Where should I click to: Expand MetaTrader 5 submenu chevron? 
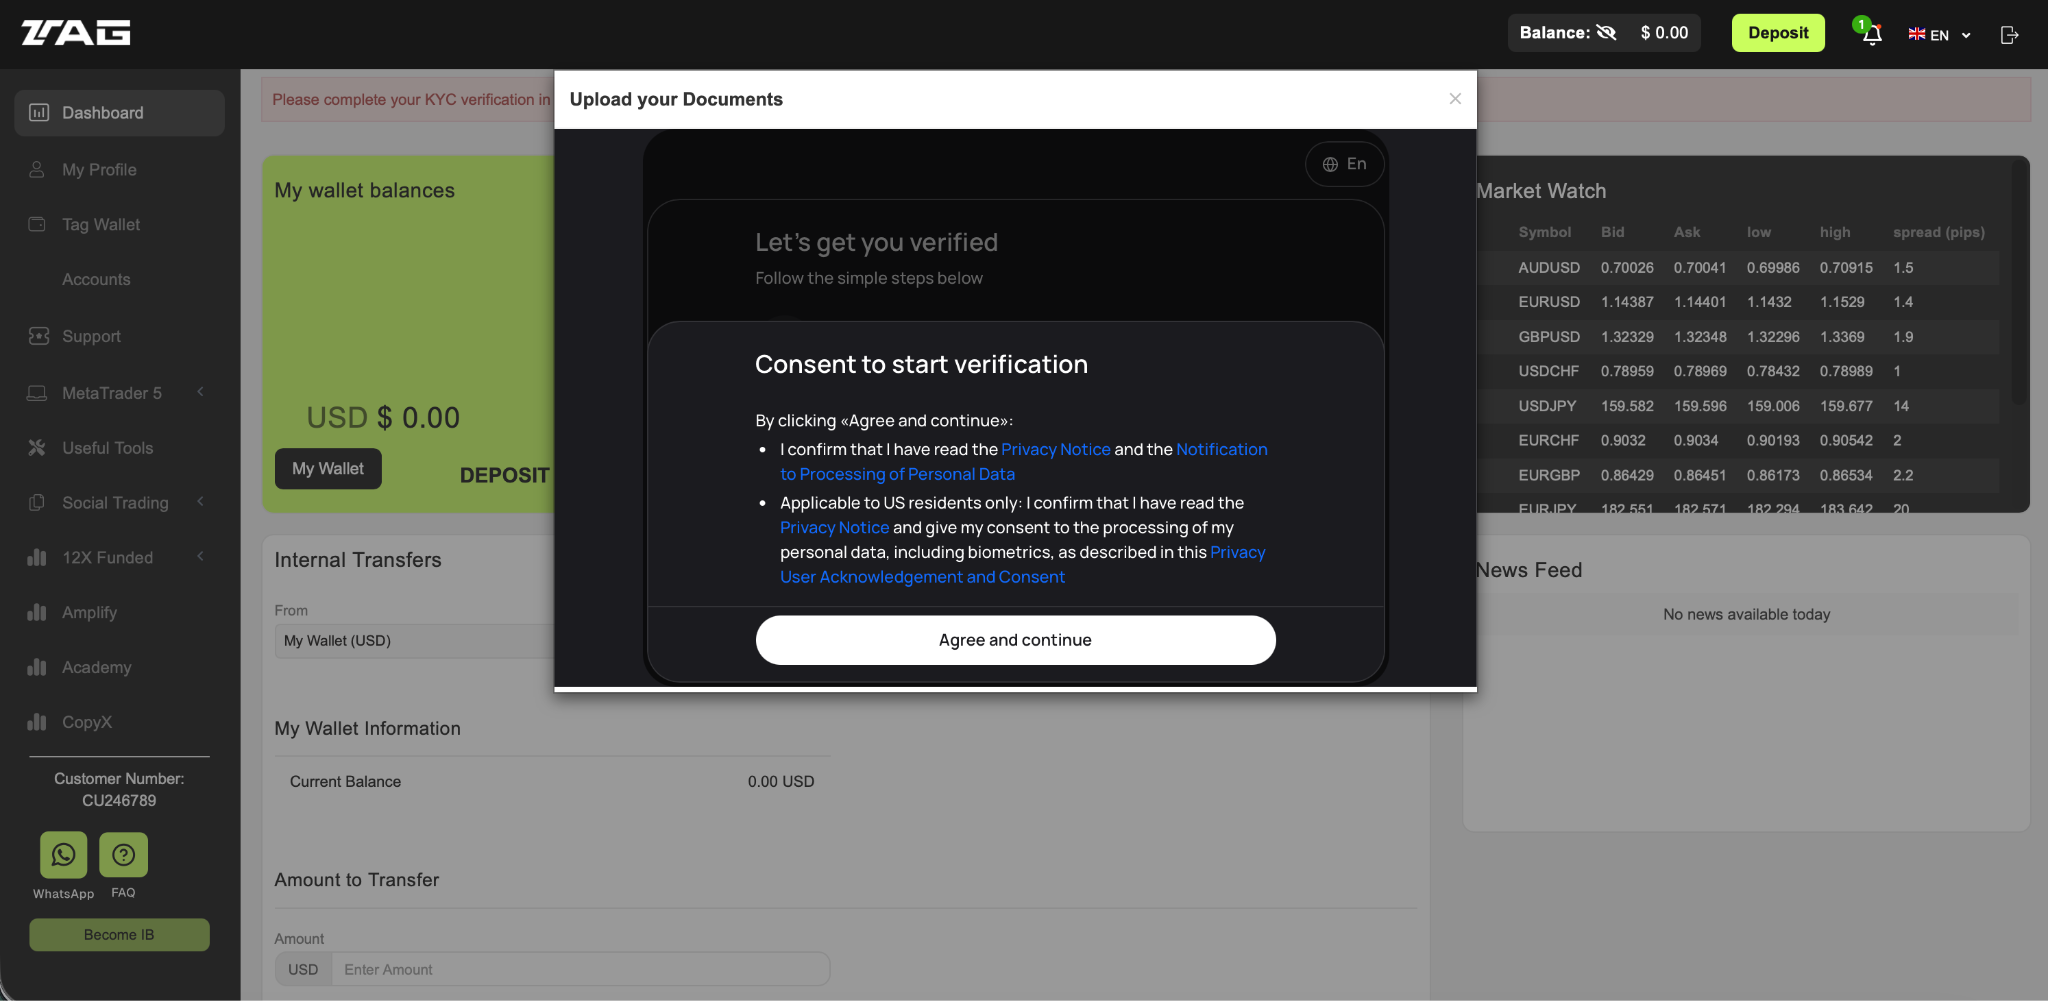[200, 392]
